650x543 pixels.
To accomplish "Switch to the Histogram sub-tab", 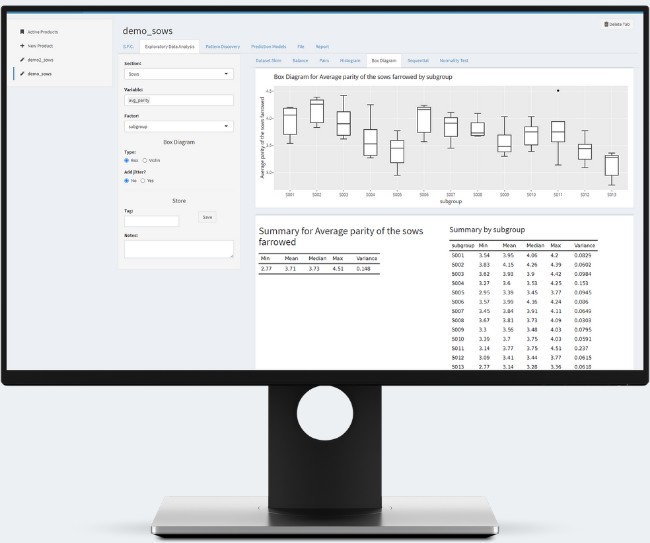I will (x=350, y=61).
